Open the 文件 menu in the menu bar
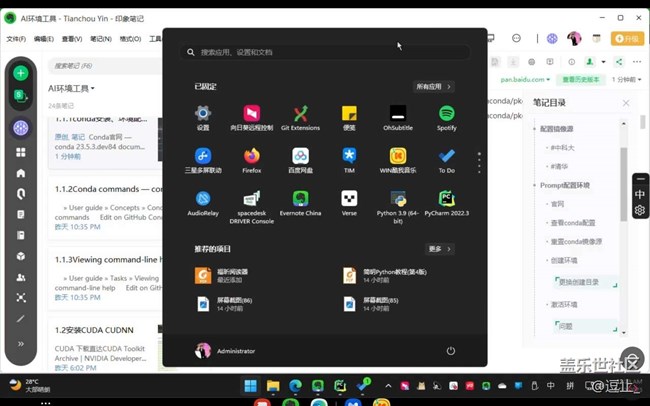Screen dimensions: 650x406 coord(15,39)
